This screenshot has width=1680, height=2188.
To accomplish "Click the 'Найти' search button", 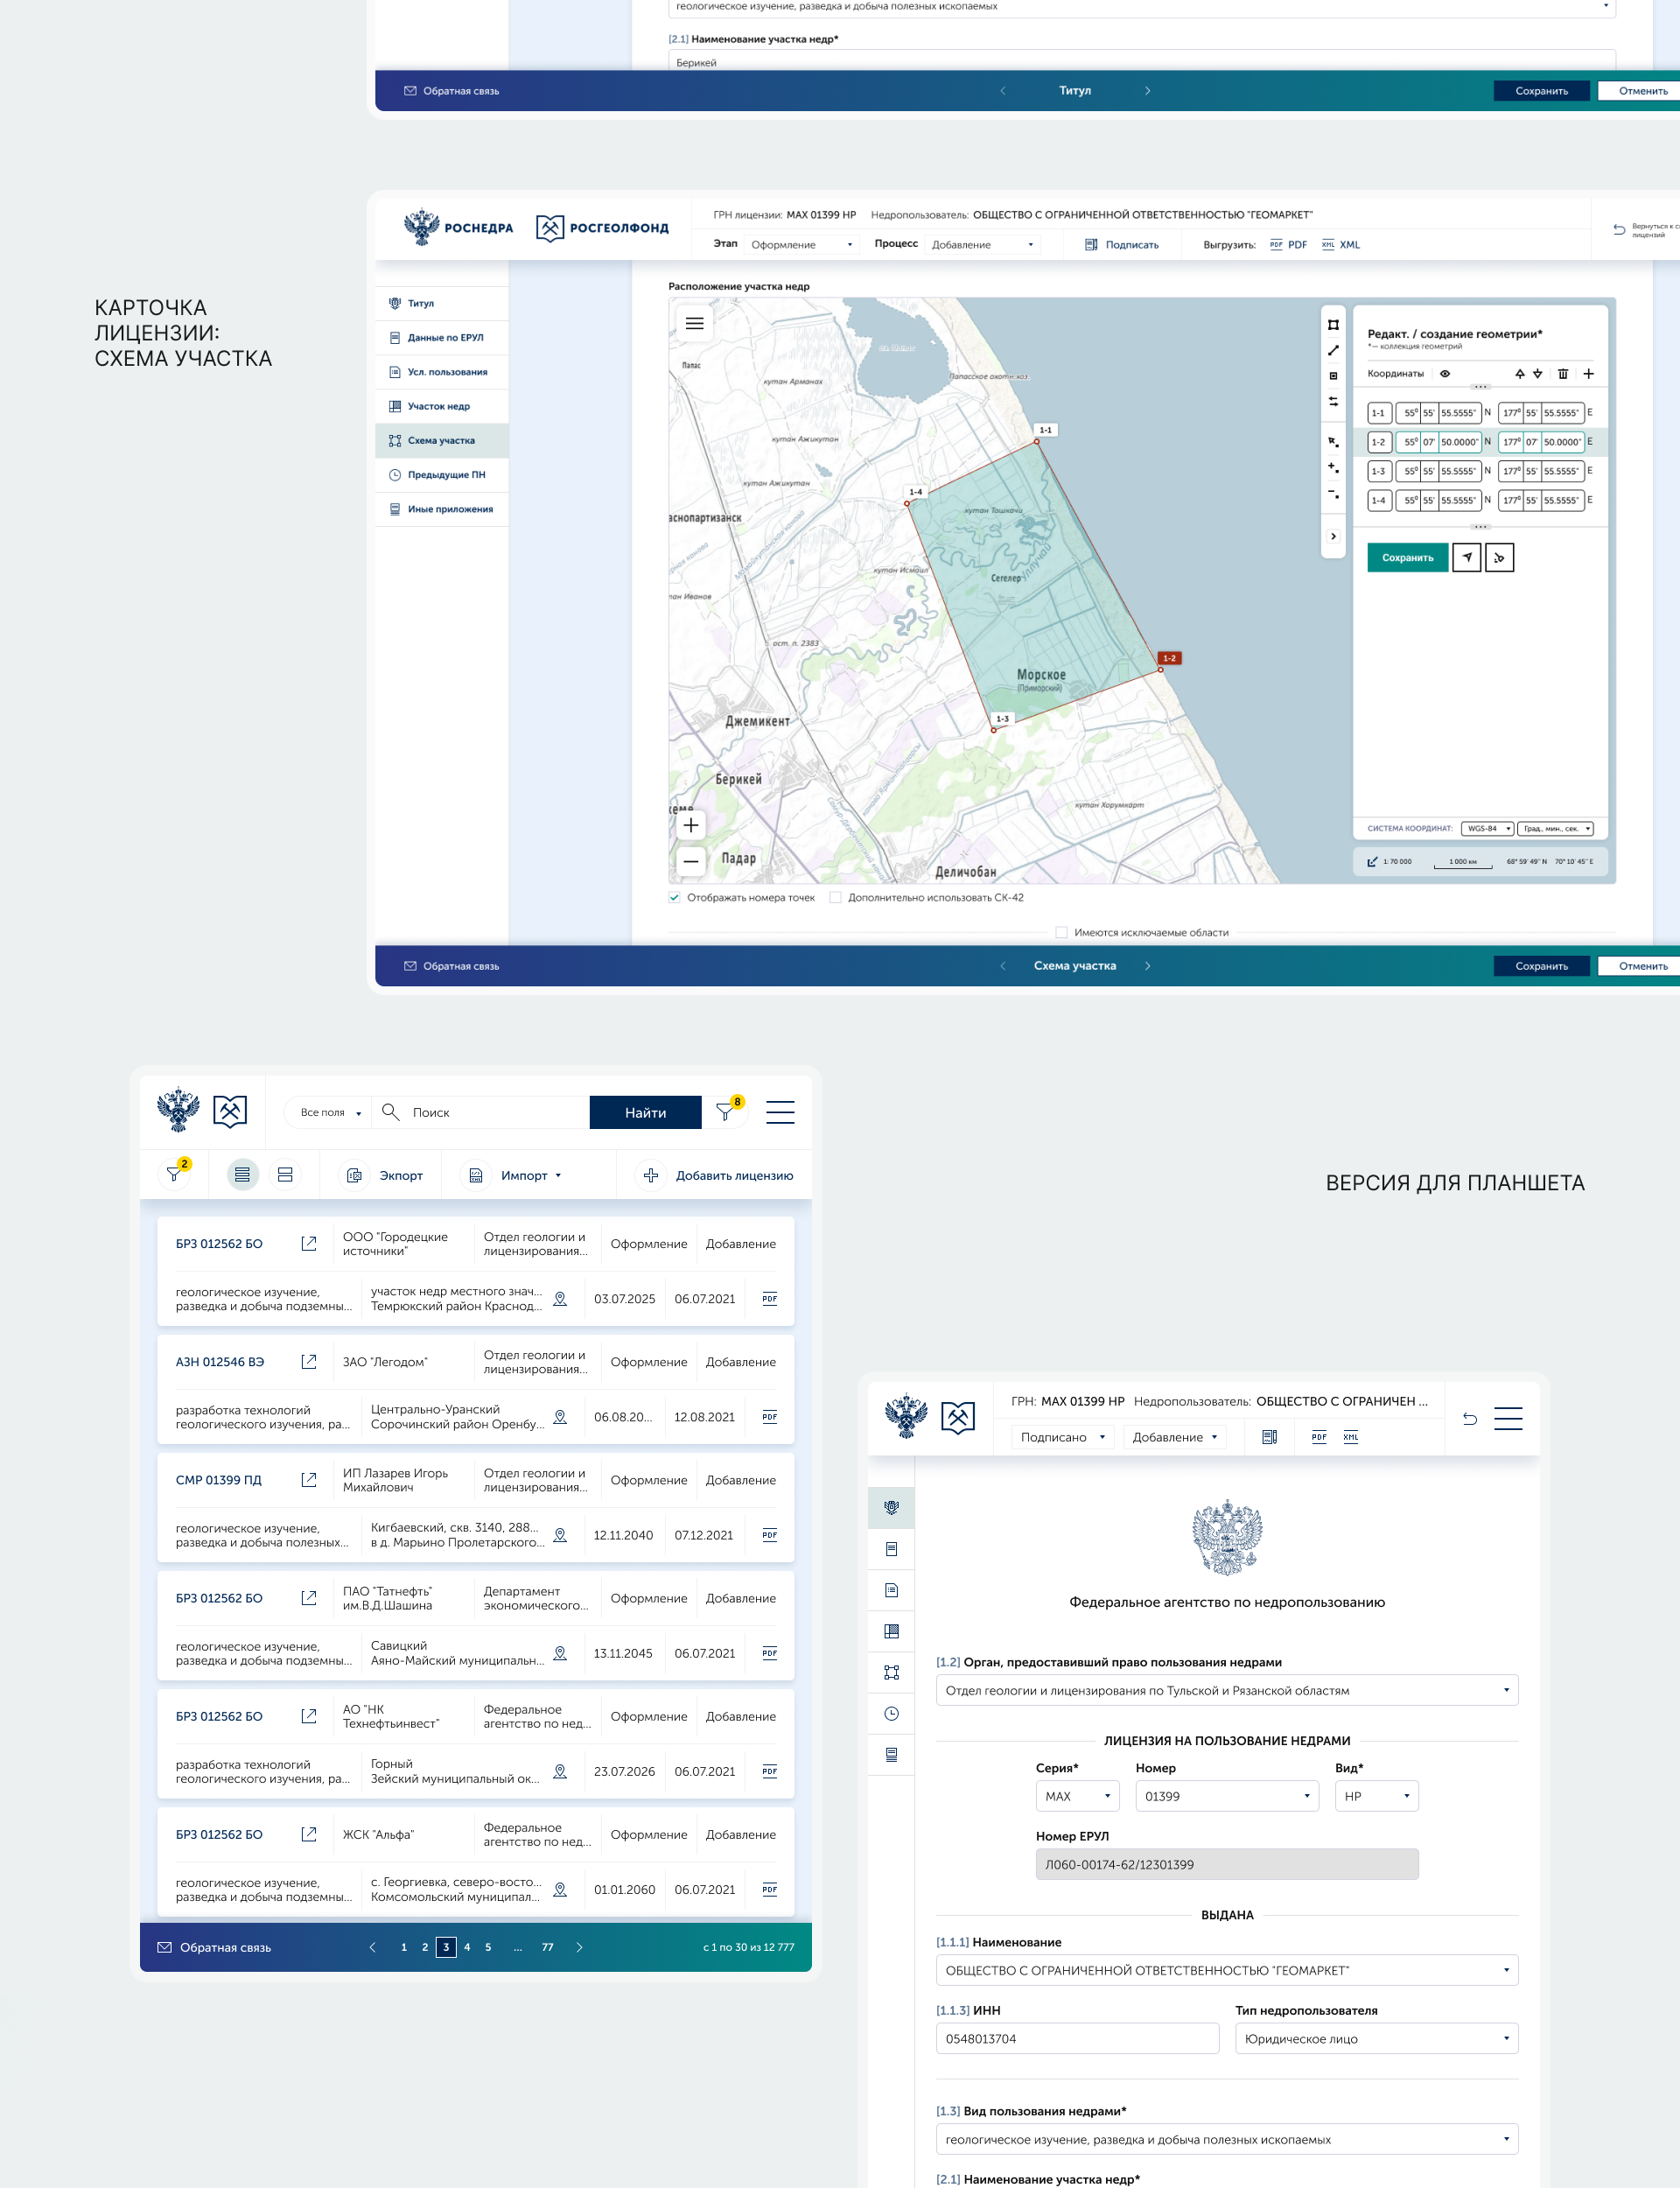I will tap(645, 1112).
